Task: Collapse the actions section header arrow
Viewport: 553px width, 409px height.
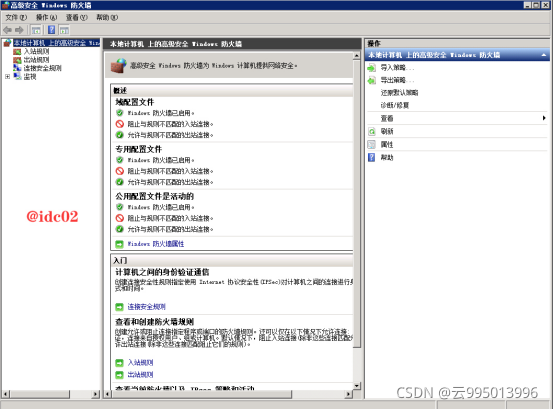Action: (543, 55)
